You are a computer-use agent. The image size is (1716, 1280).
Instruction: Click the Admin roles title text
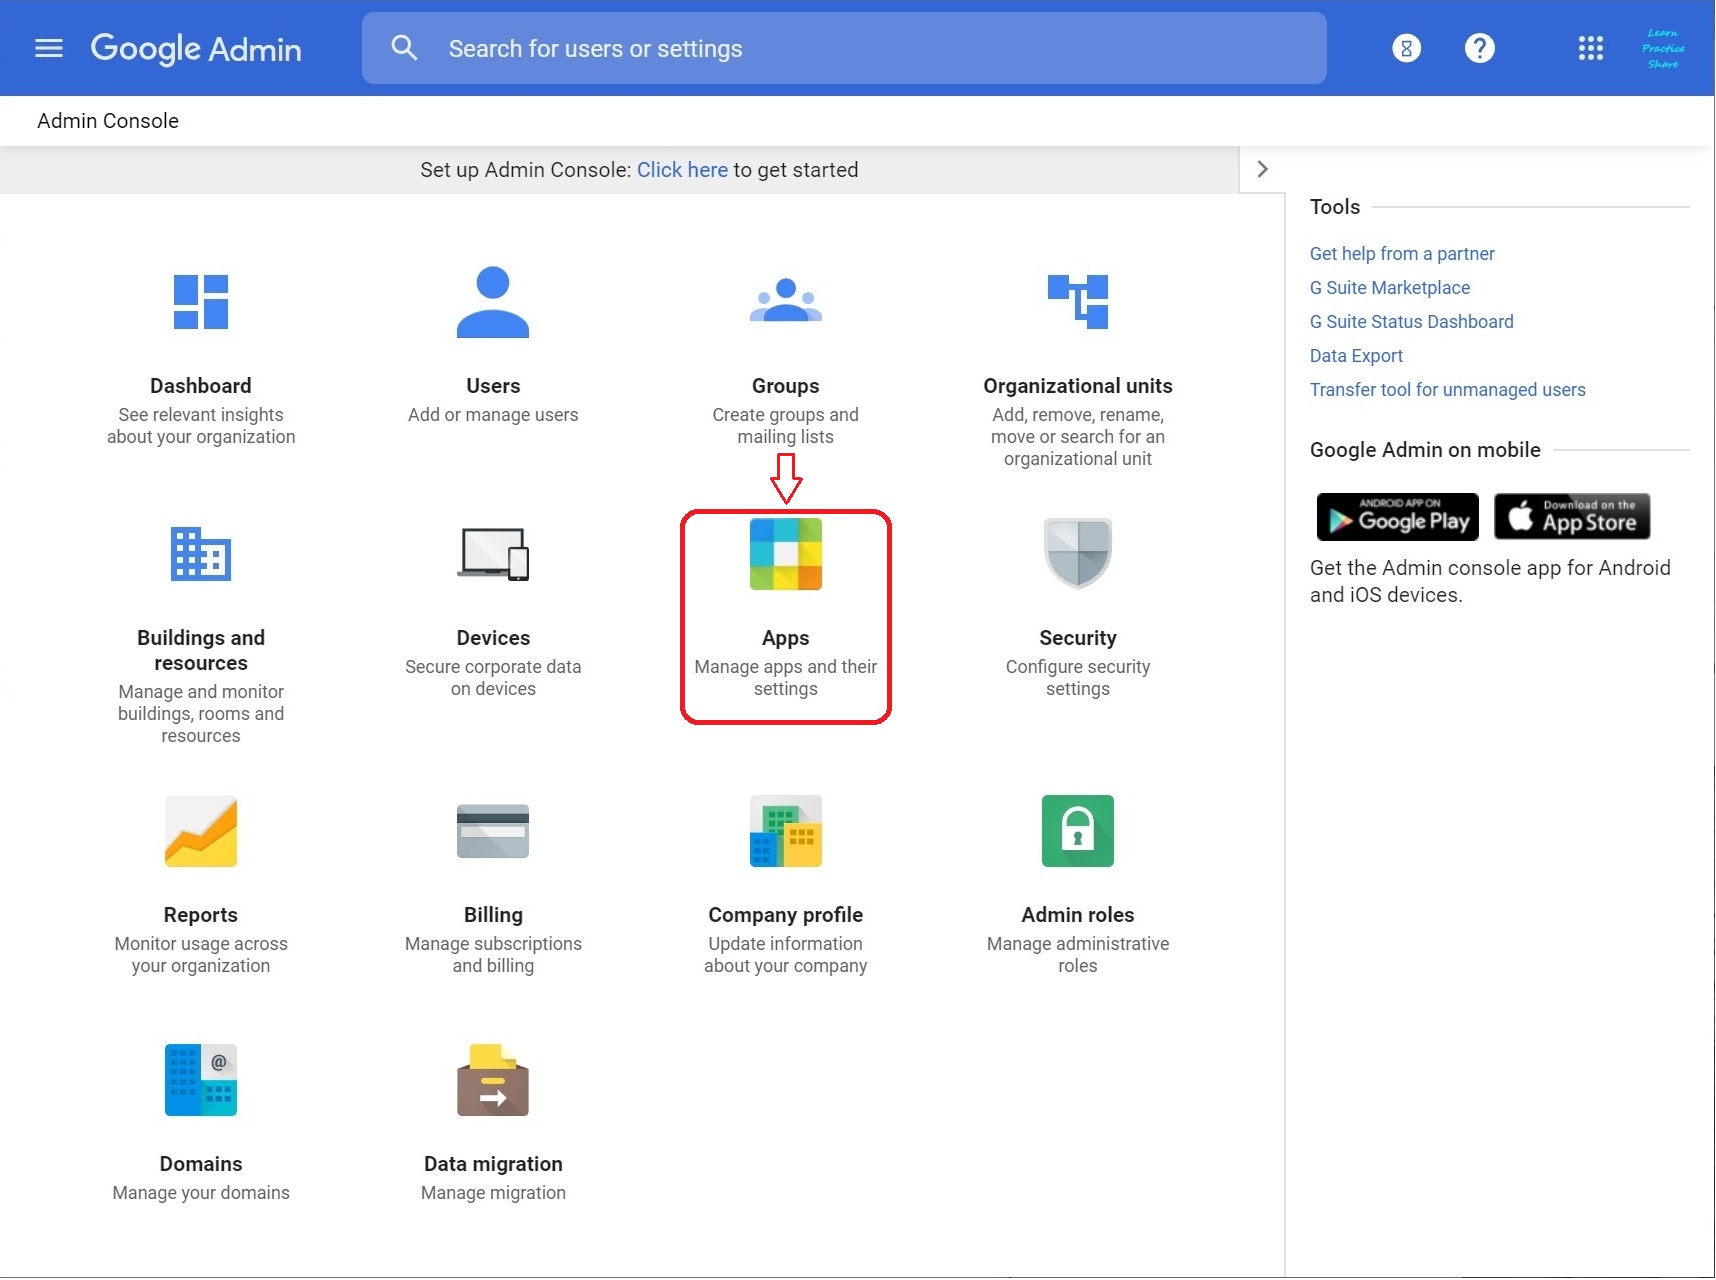pyautogui.click(x=1078, y=915)
